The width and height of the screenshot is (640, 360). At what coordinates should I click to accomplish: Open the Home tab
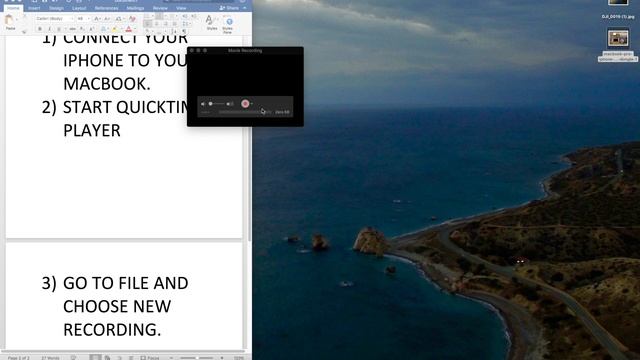point(13,8)
